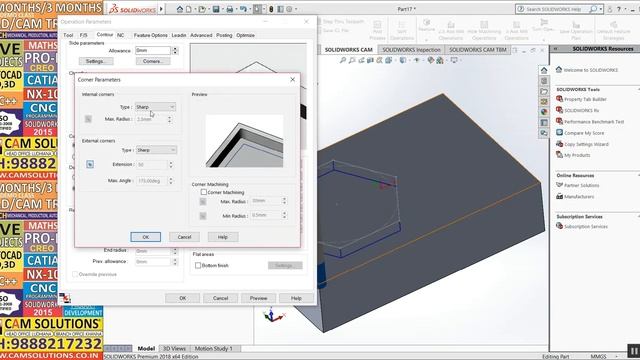Open the Appearances task pane tab
The height and width of the screenshot is (360, 640).
coord(544,112)
